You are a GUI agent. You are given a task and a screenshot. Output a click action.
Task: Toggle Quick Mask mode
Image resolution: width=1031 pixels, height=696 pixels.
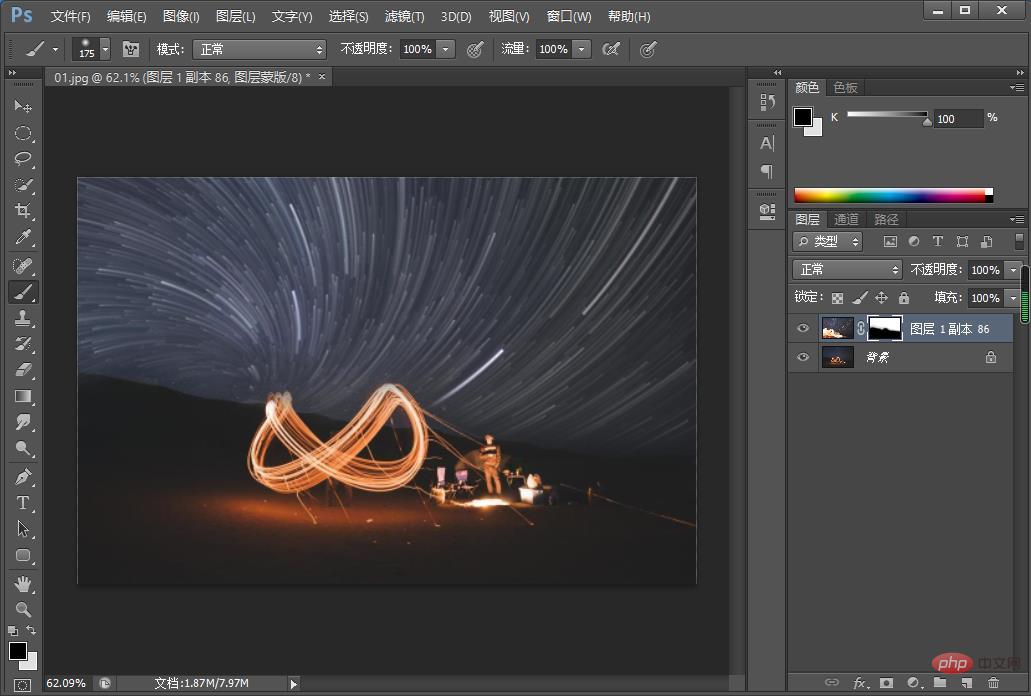click(22, 685)
